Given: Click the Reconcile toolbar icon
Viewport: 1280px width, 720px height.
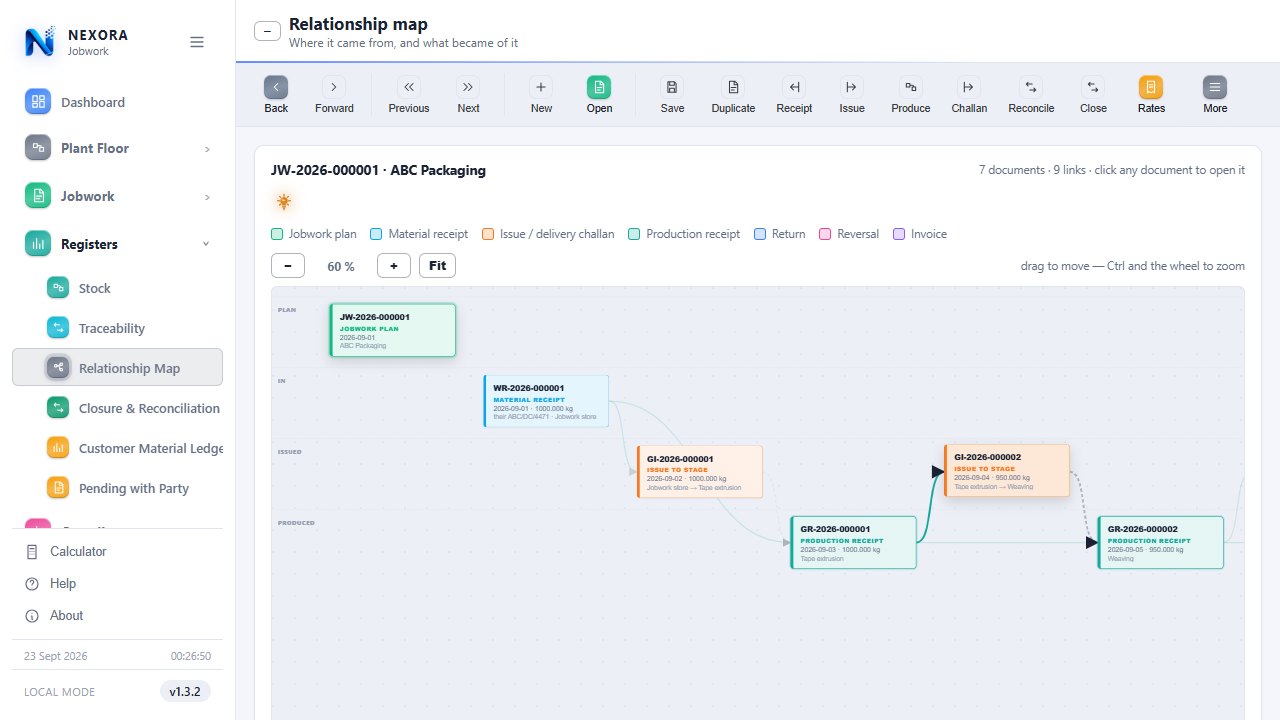Looking at the screenshot, I should click(1031, 87).
